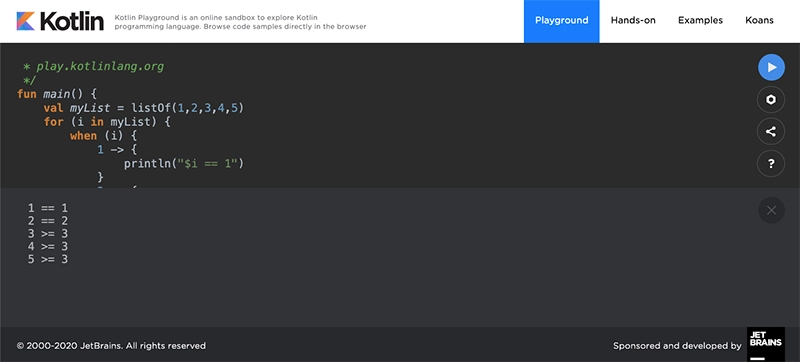Click the println statement in the code
This screenshot has height=362, width=800.
coord(184,164)
